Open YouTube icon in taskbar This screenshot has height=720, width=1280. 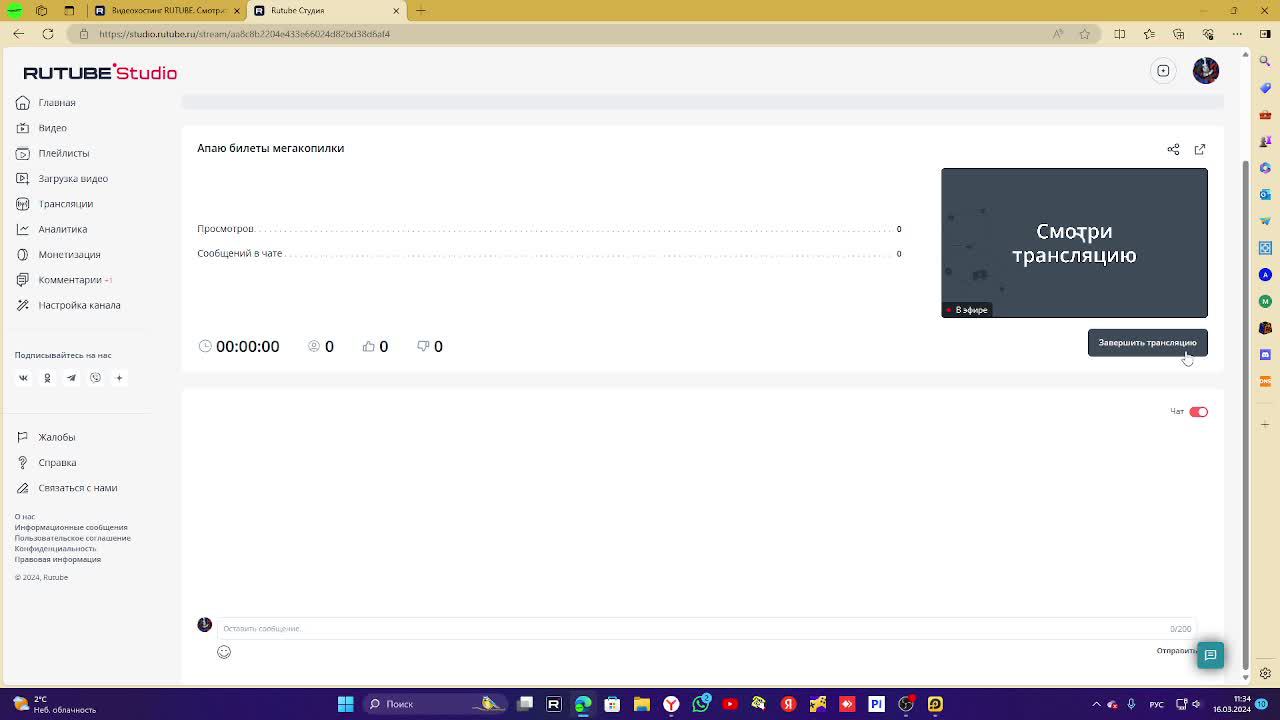729,704
